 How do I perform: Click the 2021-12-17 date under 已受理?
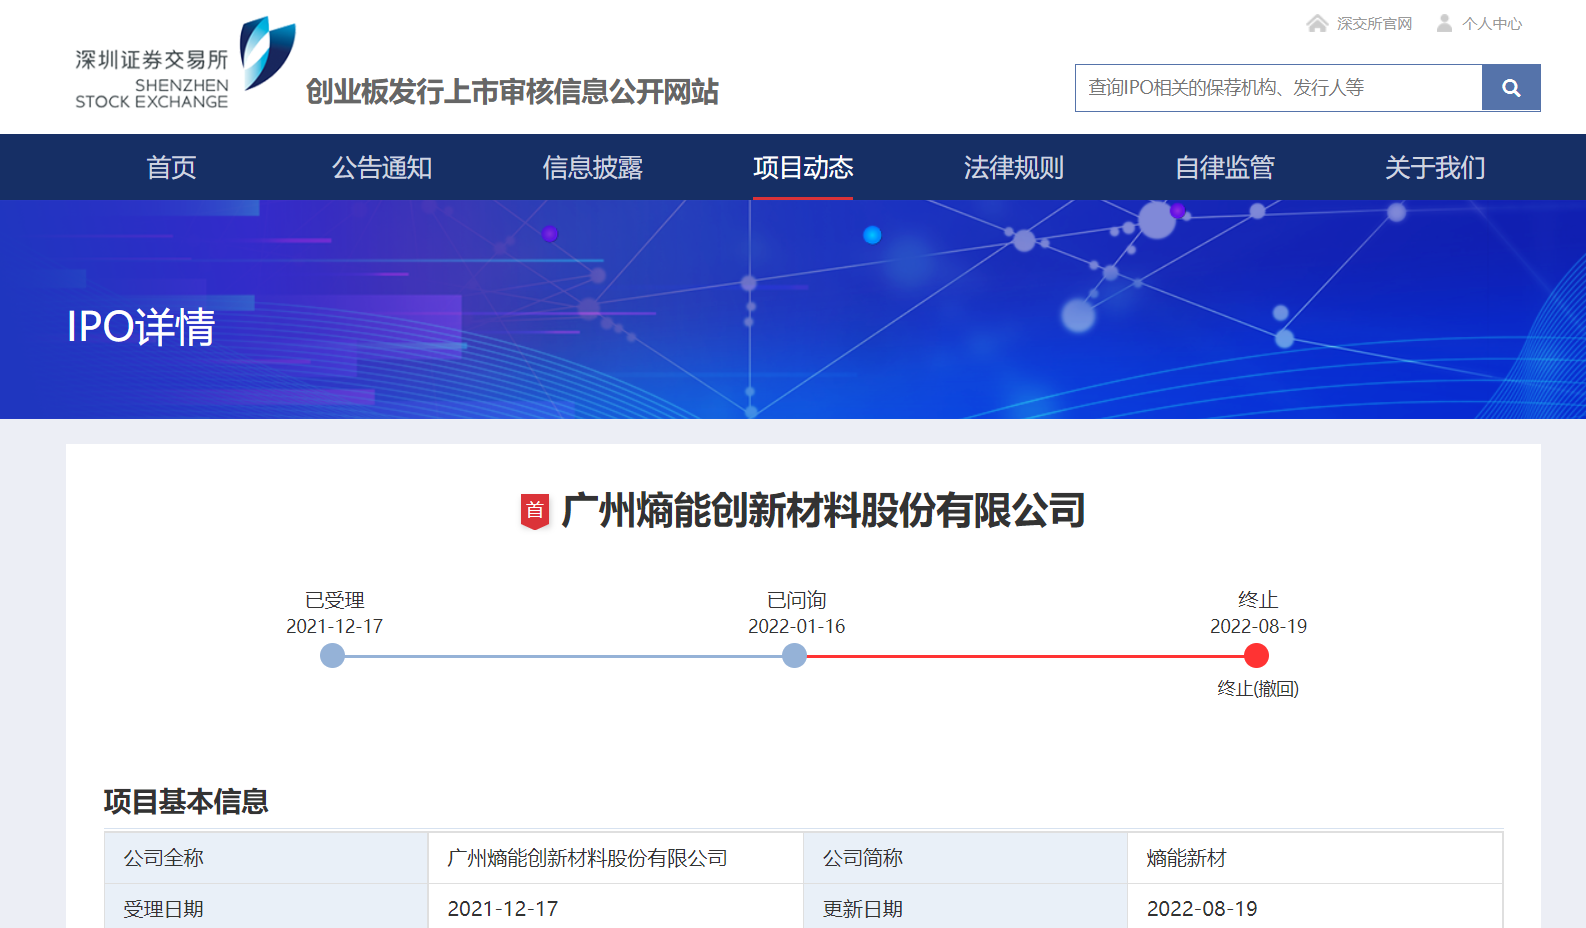[x=334, y=626]
